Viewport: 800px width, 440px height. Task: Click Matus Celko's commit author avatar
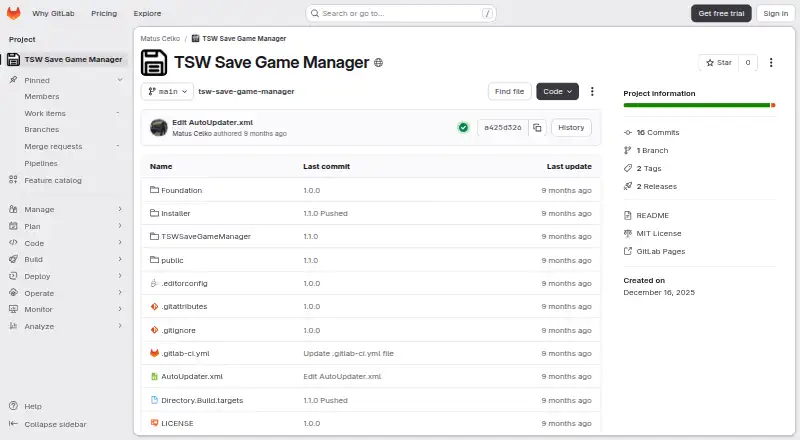[x=159, y=128]
